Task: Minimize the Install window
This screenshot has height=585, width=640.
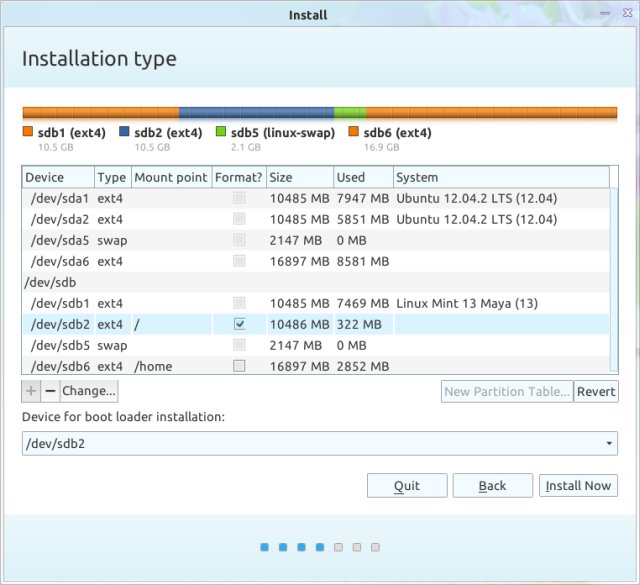Action: tap(605, 13)
